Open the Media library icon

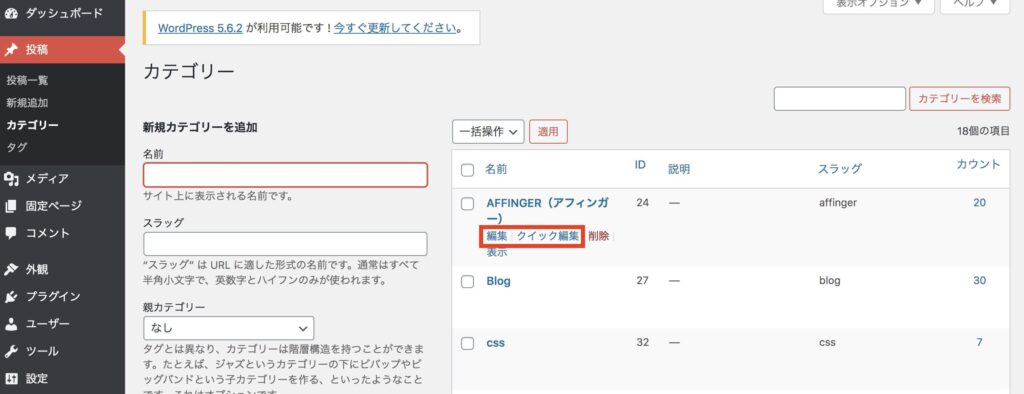click(x=10, y=178)
